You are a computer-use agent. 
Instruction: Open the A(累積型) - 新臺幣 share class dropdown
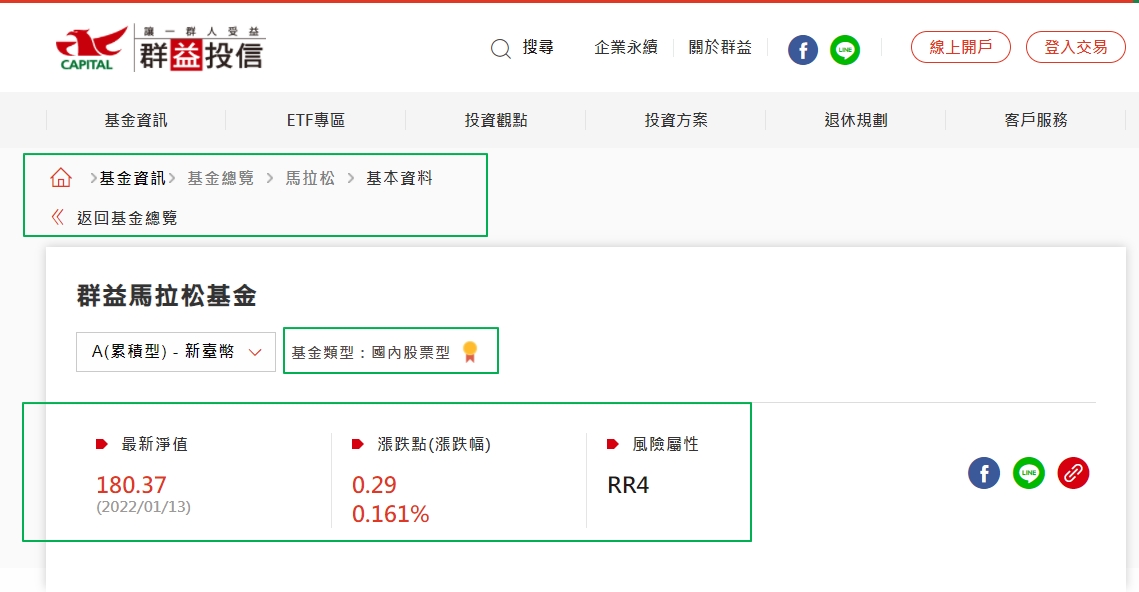[175, 351]
